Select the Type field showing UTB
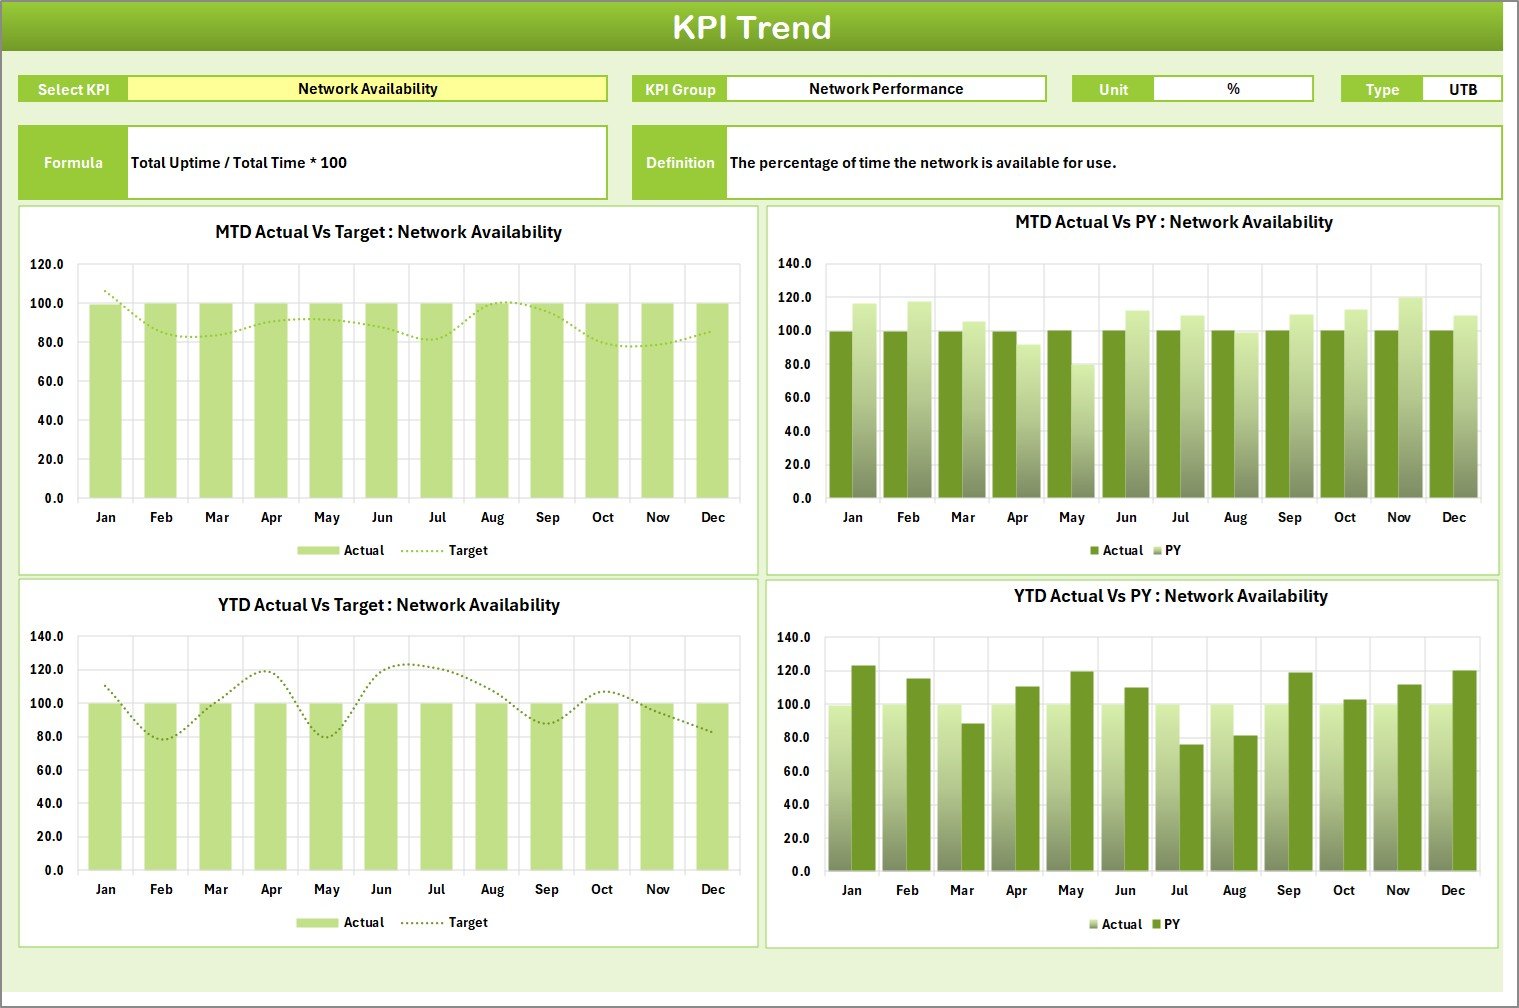The image size is (1519, 1008). [1463, 88]
